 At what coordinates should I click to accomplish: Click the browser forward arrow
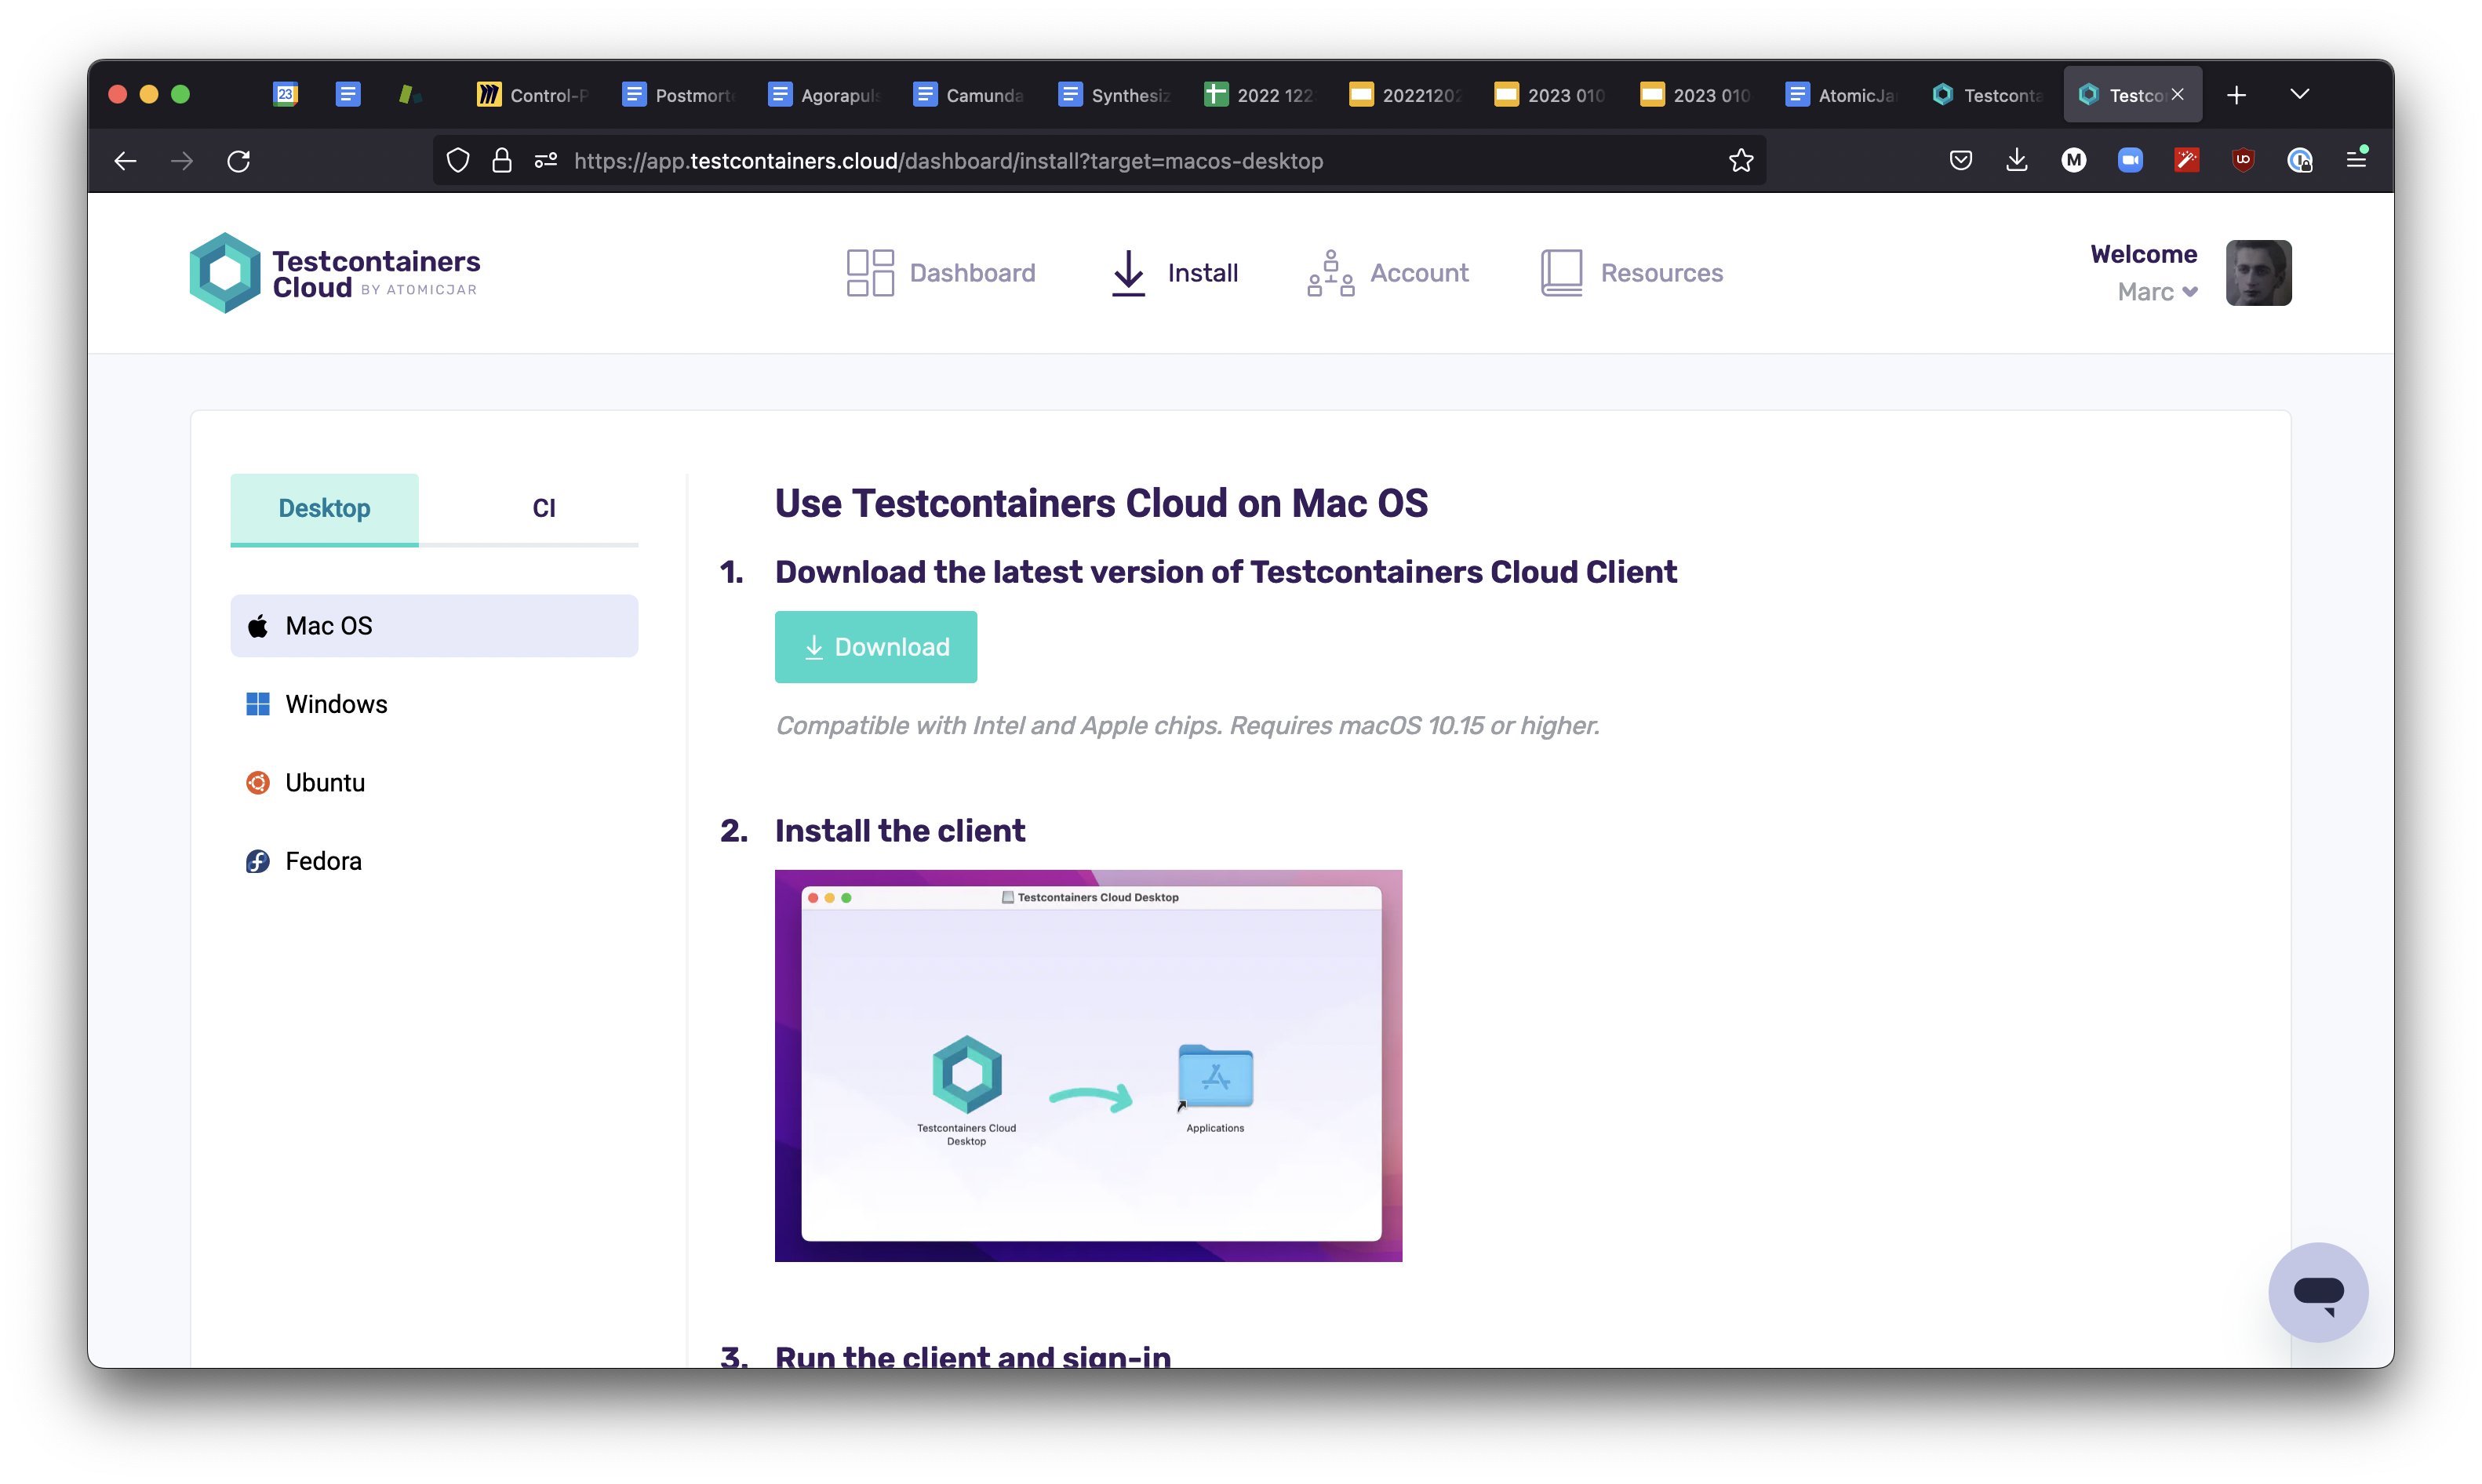(x=182, y=161)
